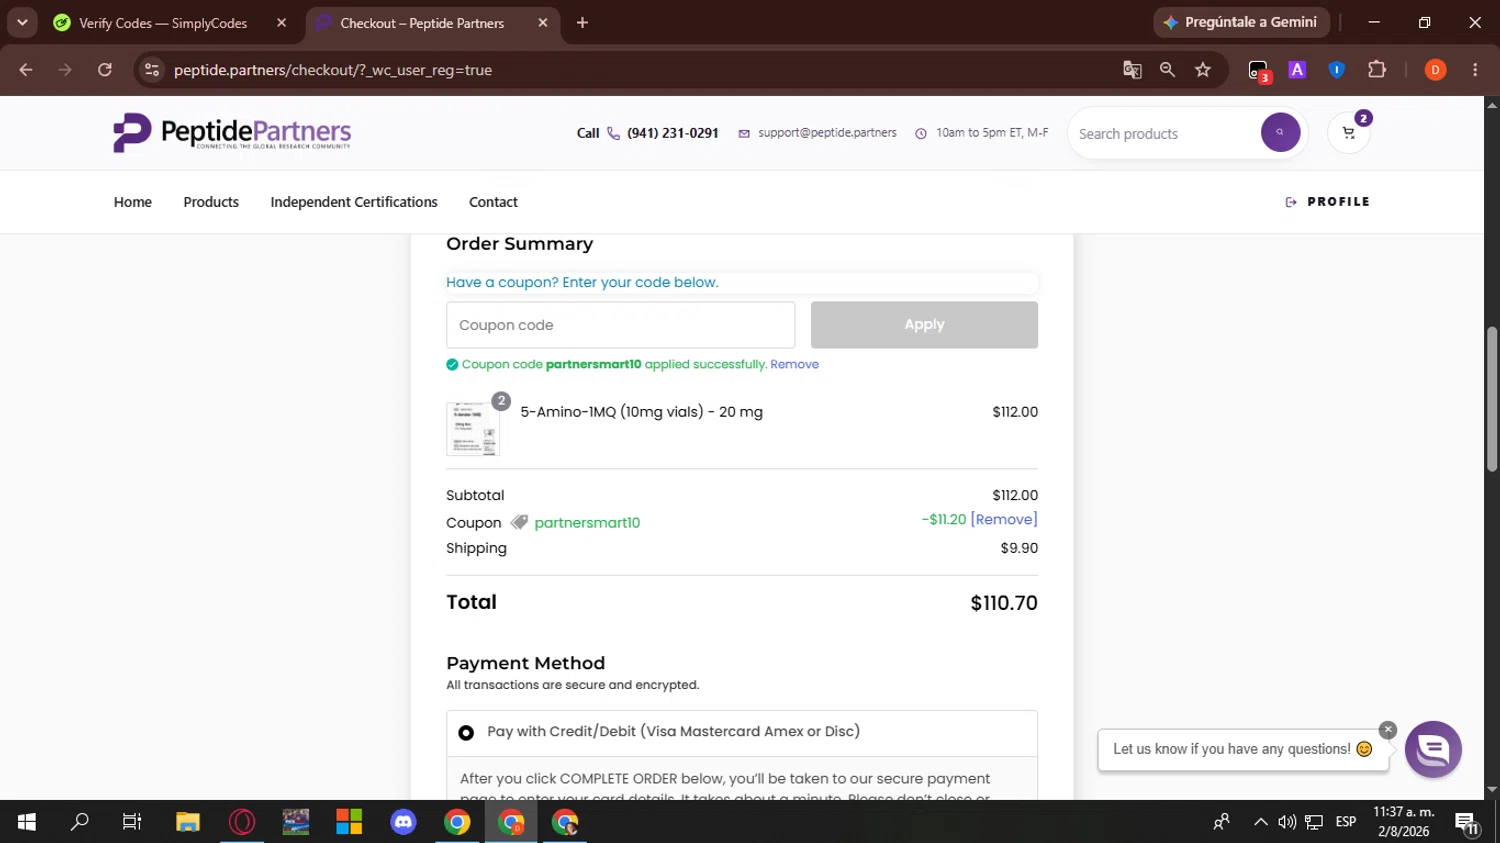Open the PROFILE link
Image resolution: width=1500 pixels, height=843 pixels.
(1328, 202)
